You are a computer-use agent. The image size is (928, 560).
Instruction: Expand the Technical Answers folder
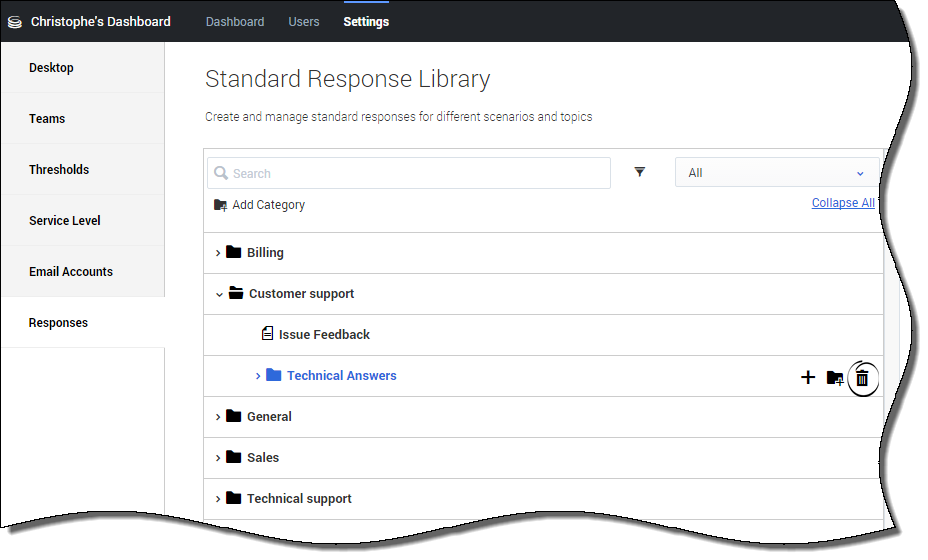pos(258,376)
